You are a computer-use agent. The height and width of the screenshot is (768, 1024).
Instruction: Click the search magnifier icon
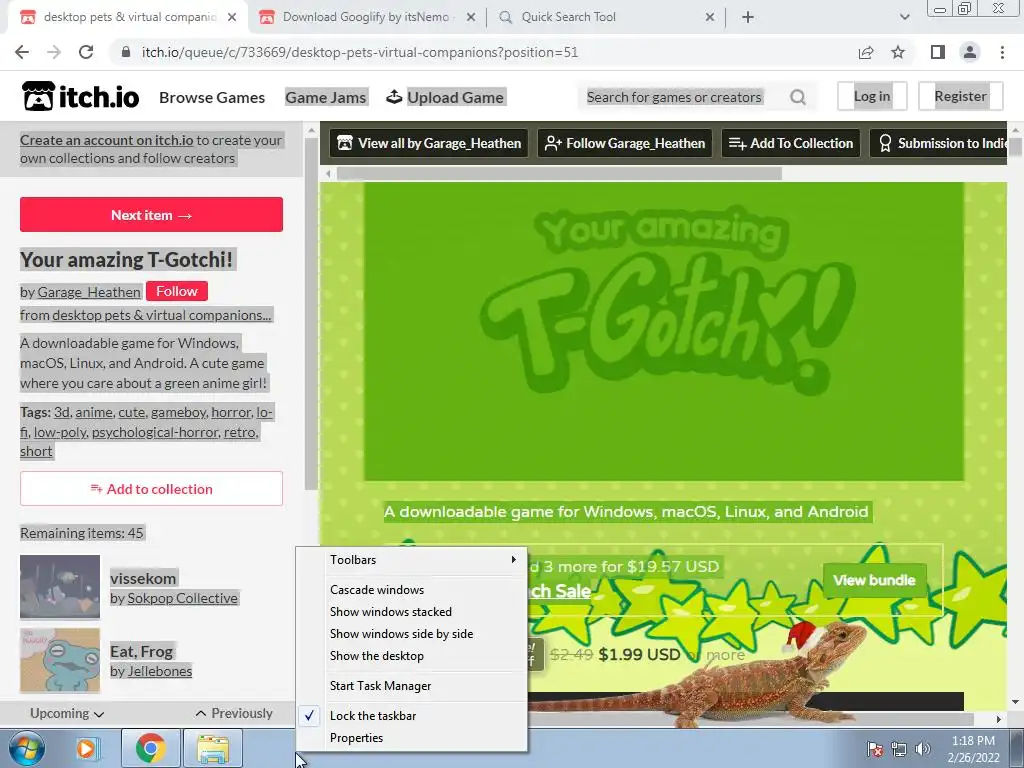797,97
